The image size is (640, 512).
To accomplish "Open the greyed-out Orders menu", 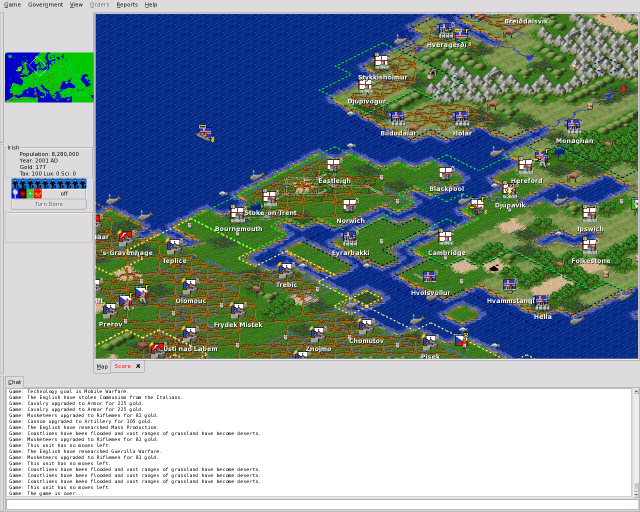I will [99, 5].
